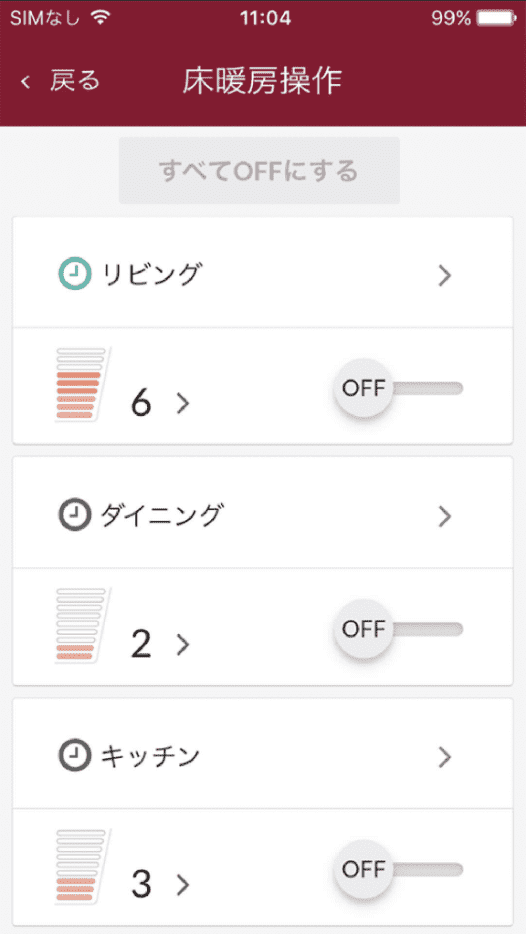Tap the Wi-Fi status icon in status bar

pos(102,18)
